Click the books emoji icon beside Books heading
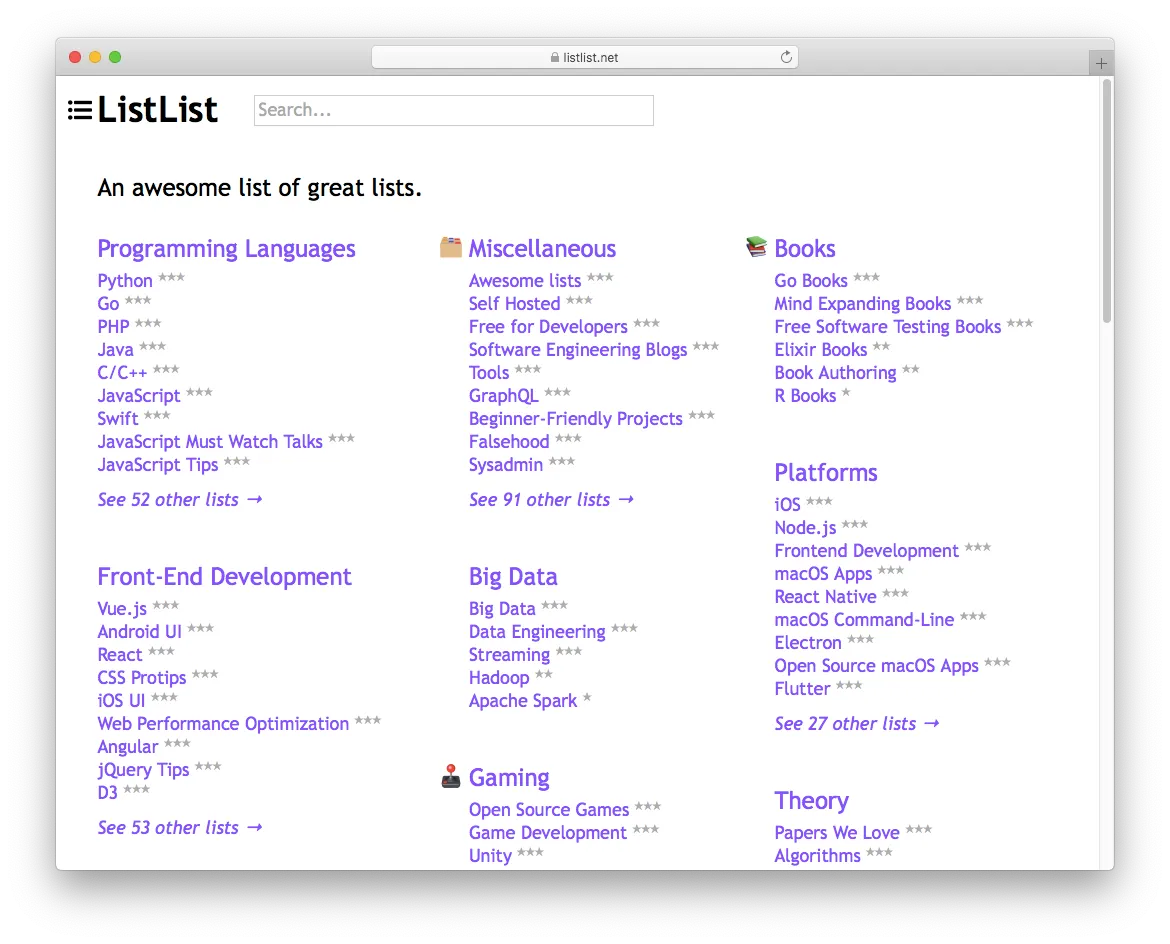Image resolution: width=1170 pixels, height=944 pixels. tap(757, 247)
